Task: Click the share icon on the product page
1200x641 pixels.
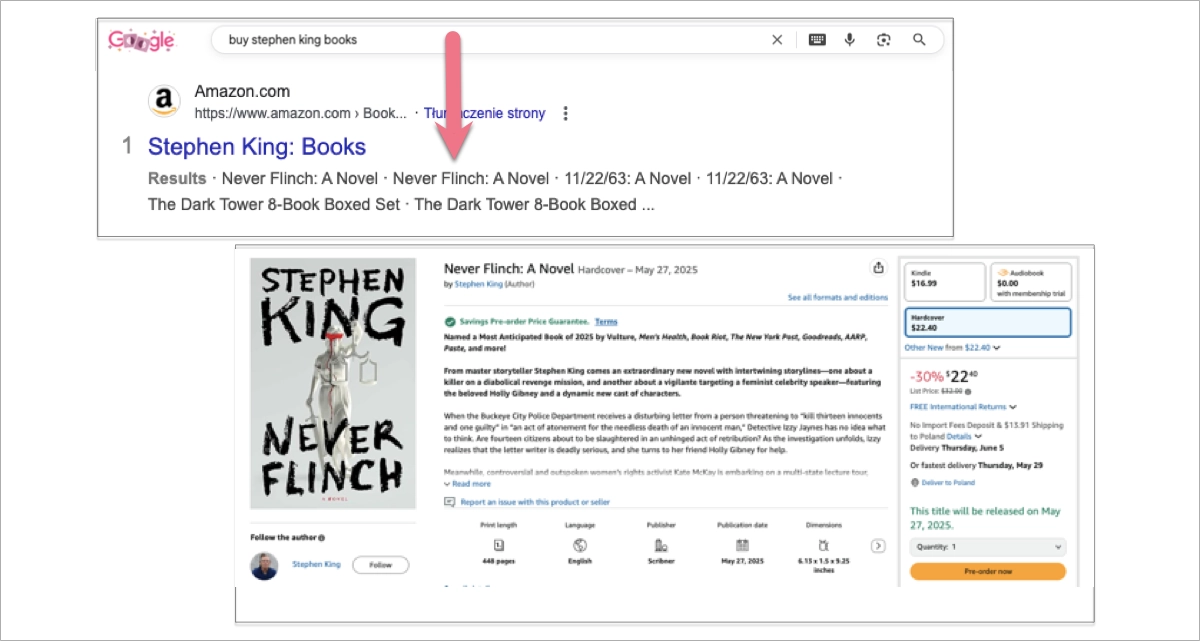Action: [879, 268]
